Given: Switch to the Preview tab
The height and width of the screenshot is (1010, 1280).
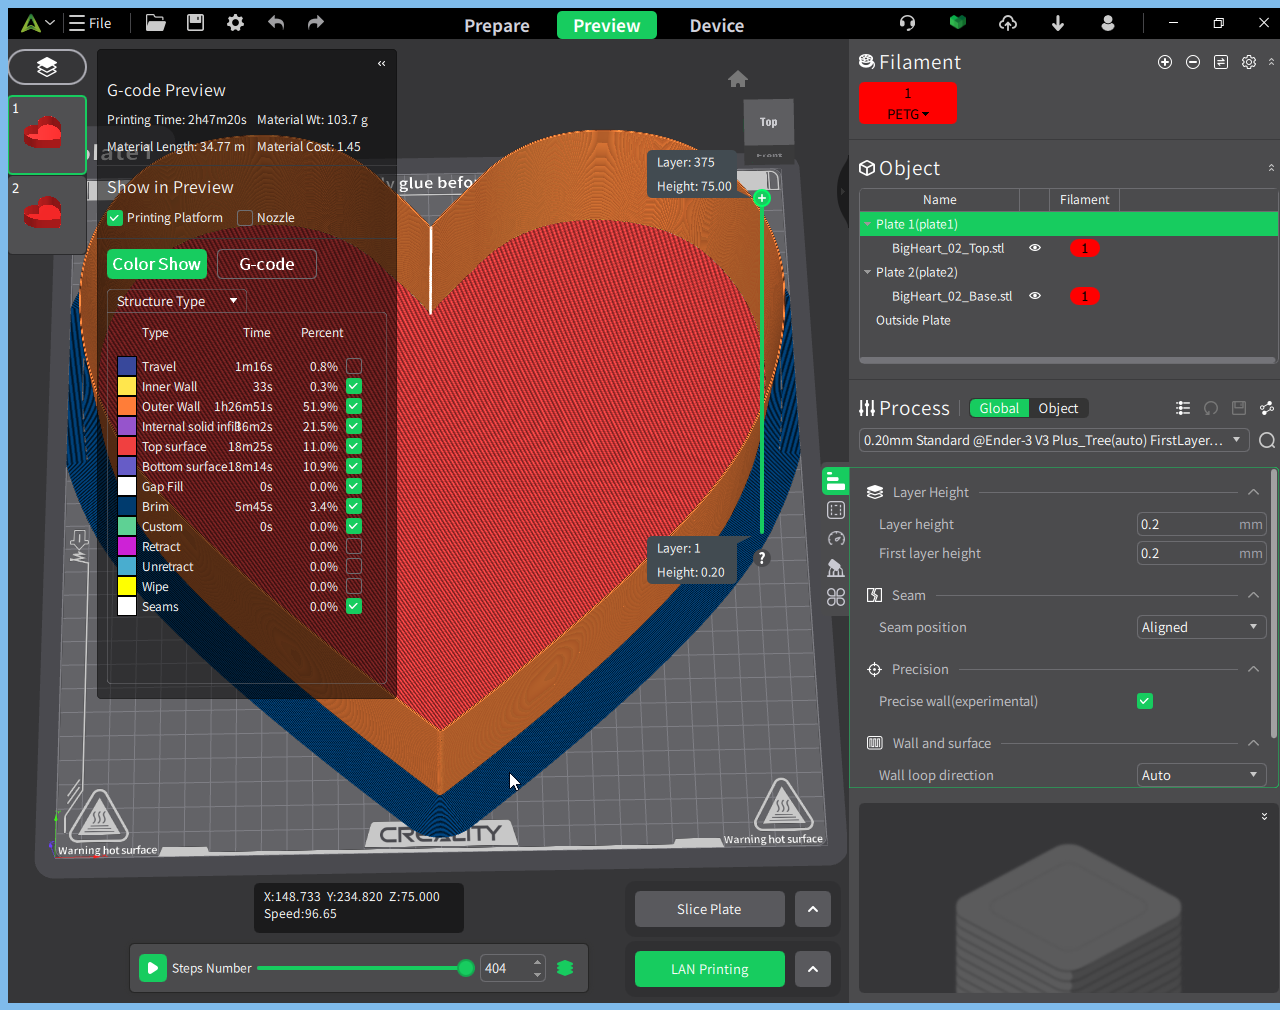Looking at the screenshot, I should [x=607, y=26].
